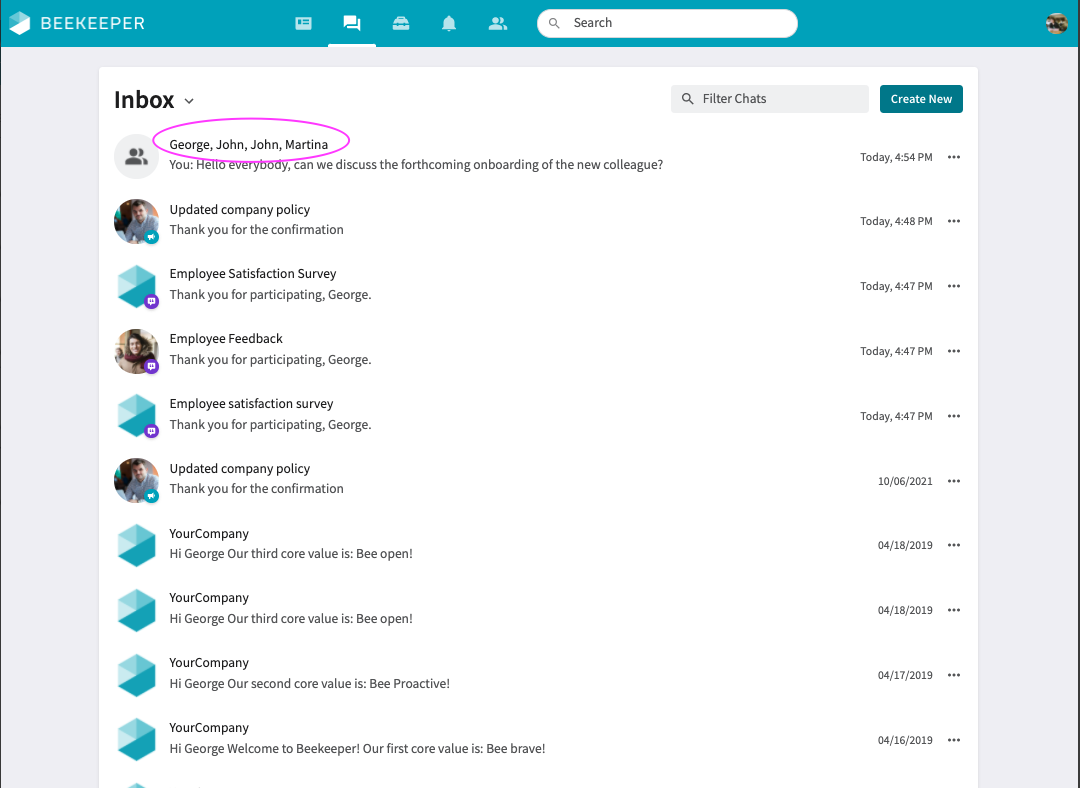Open more options for lowercase Employee satisfaction survey

(x=953, y=416)
